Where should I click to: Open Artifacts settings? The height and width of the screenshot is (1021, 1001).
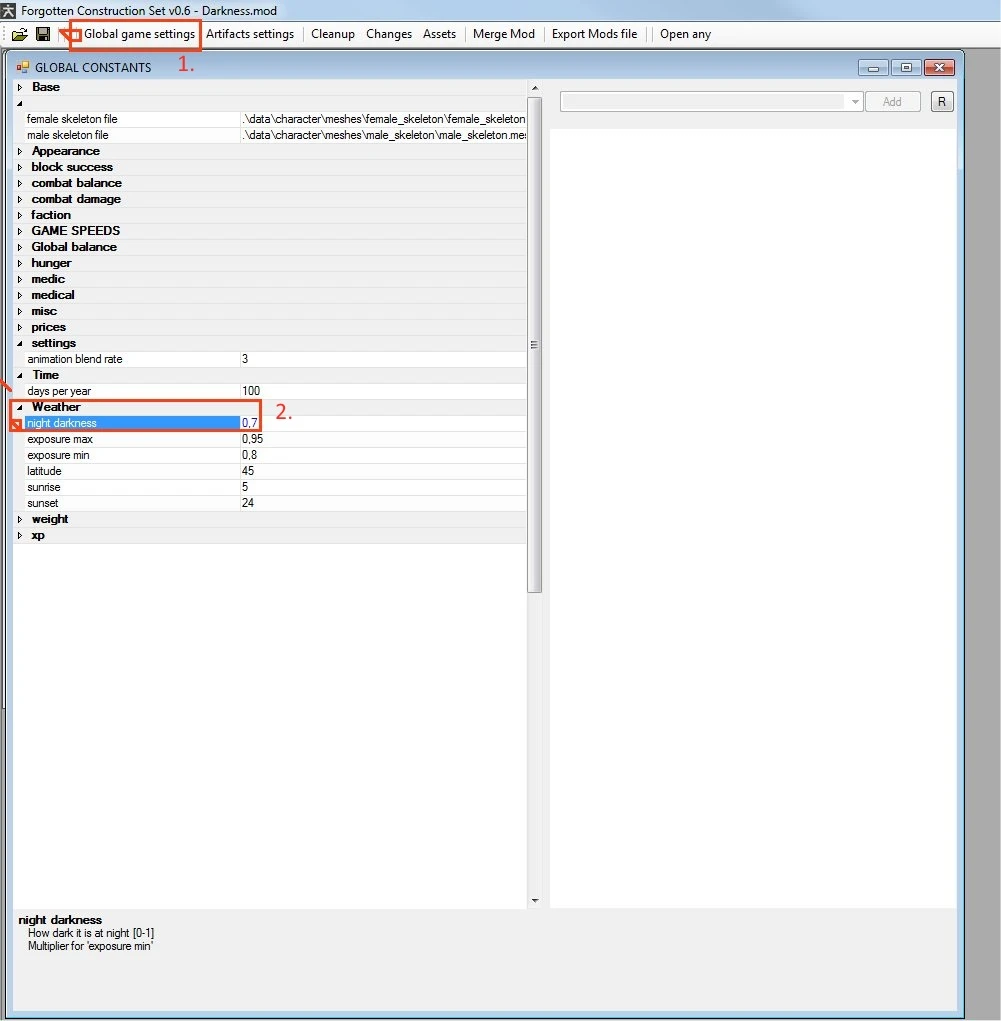click(x=250, y=34)
